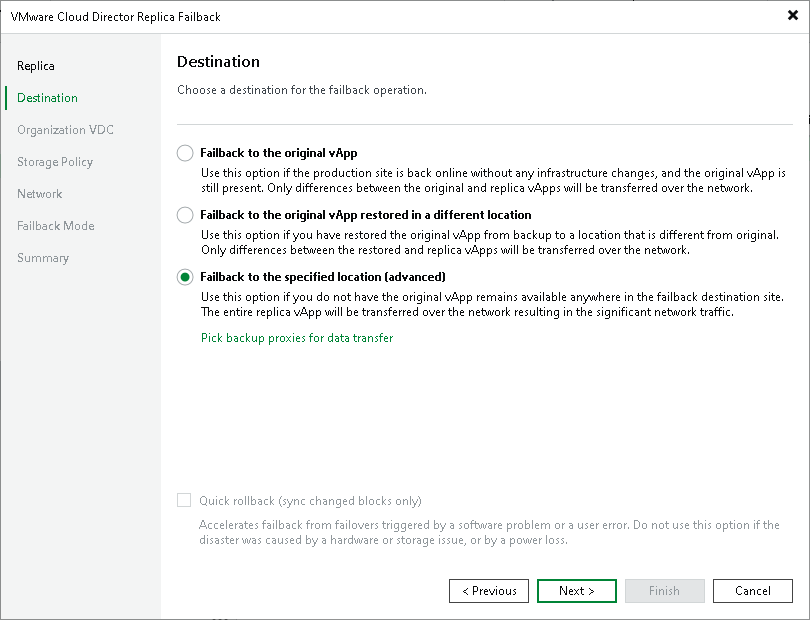This screenshot has height=620, width=810.
Task: Click the 'Quick rollback (sync changed blocks only)' label
Action: 310,501
